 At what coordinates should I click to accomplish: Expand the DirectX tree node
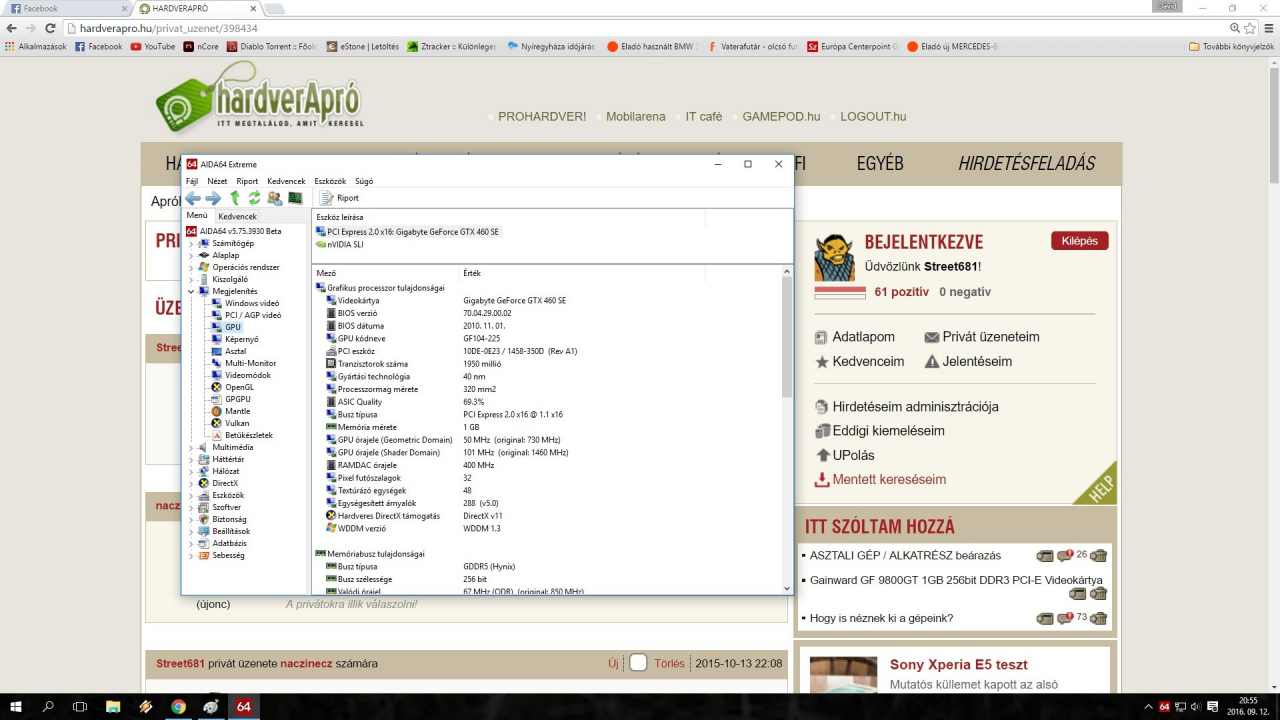pos(191,483)
